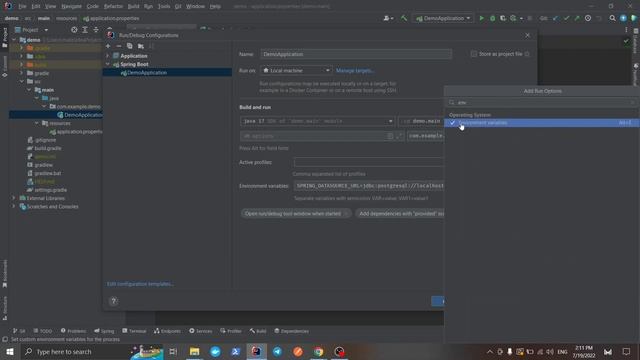This screenshot has width=640, height=360.
Task: Click Manage targets link
Action: point(355,71)
